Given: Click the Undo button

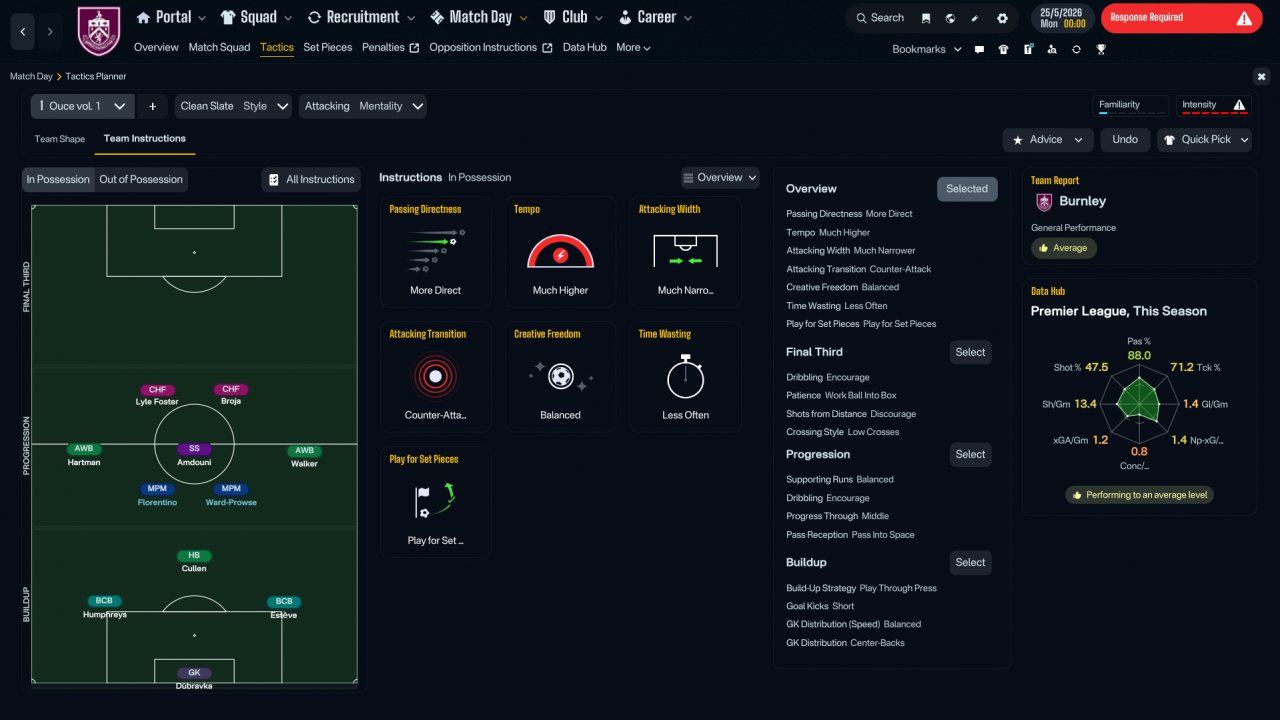Looking at the screenshot, I should (1125, 140).
